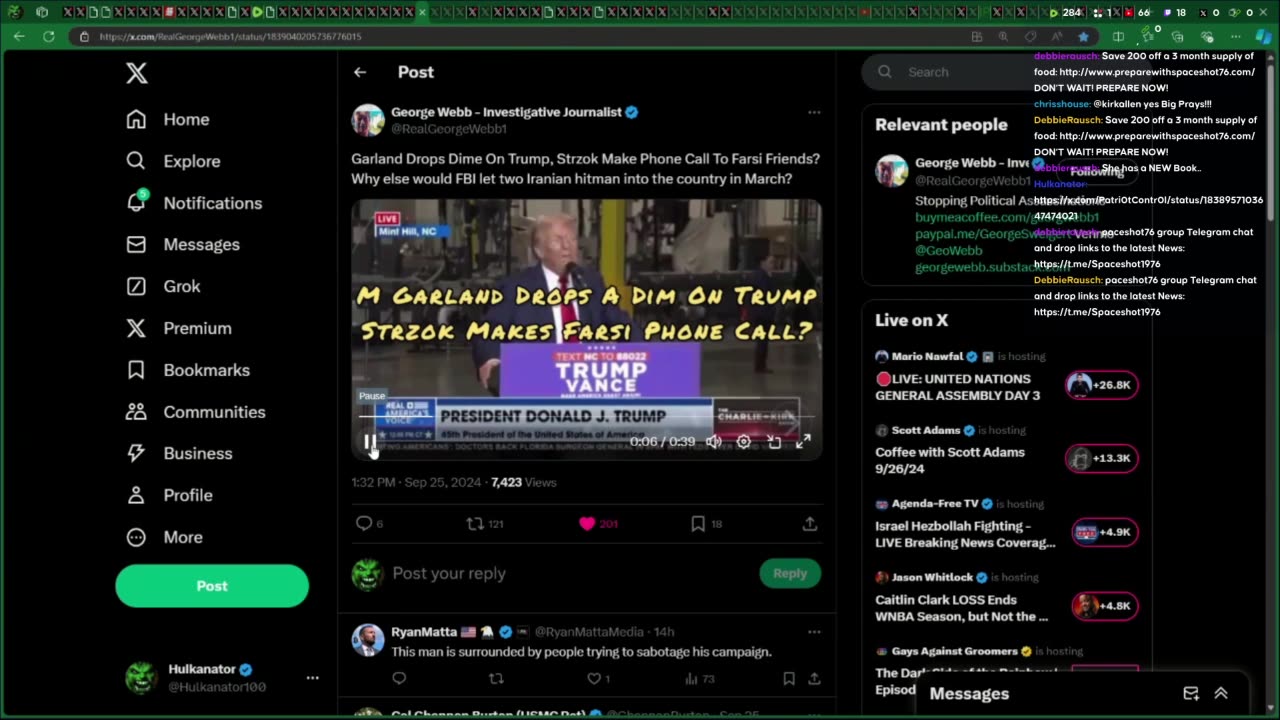Image resolution: width=1280 pixels, height=720 pixels.
Task: View stats on RyanMatta's comment showing 73
Action: pos(701,679)
